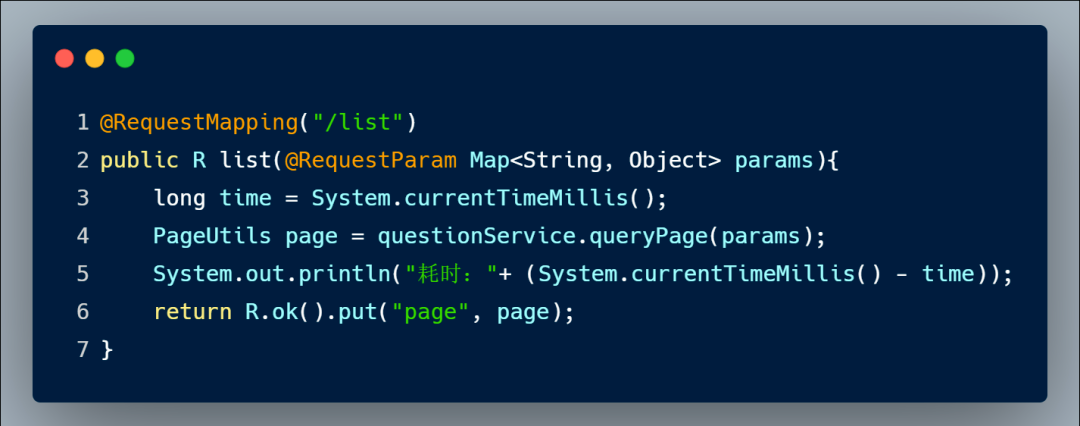Click the long keyword on line 3
Screen dimensions: 1080x426
(x=179, y=199)
